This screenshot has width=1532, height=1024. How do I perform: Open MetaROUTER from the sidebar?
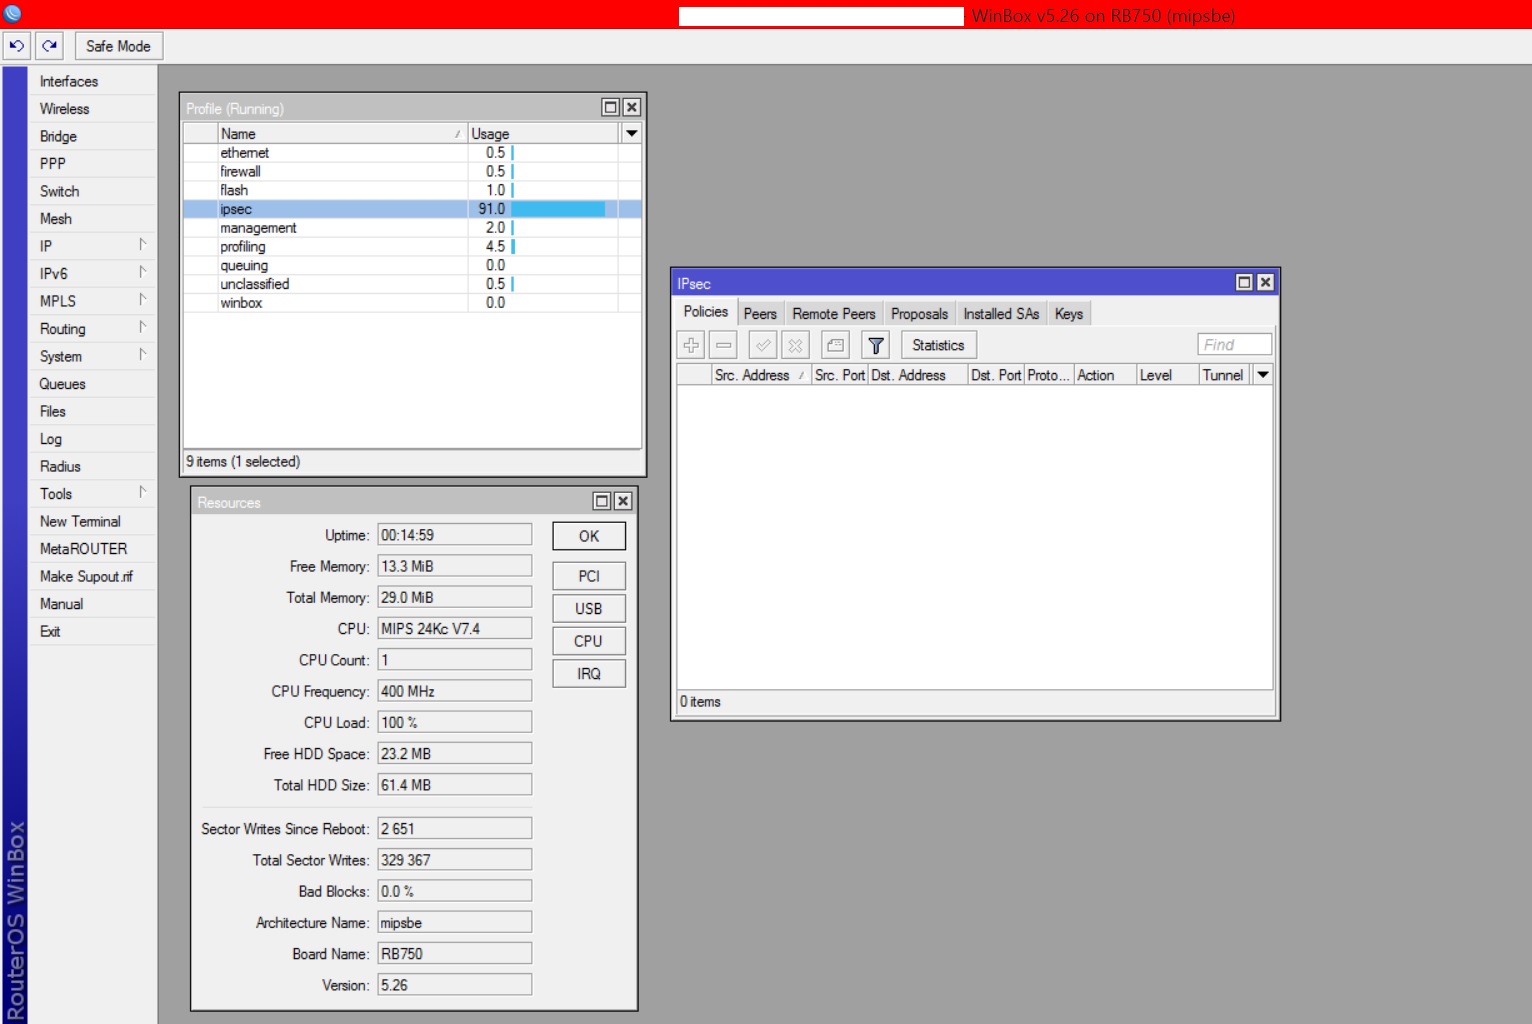tap(92, 549)
